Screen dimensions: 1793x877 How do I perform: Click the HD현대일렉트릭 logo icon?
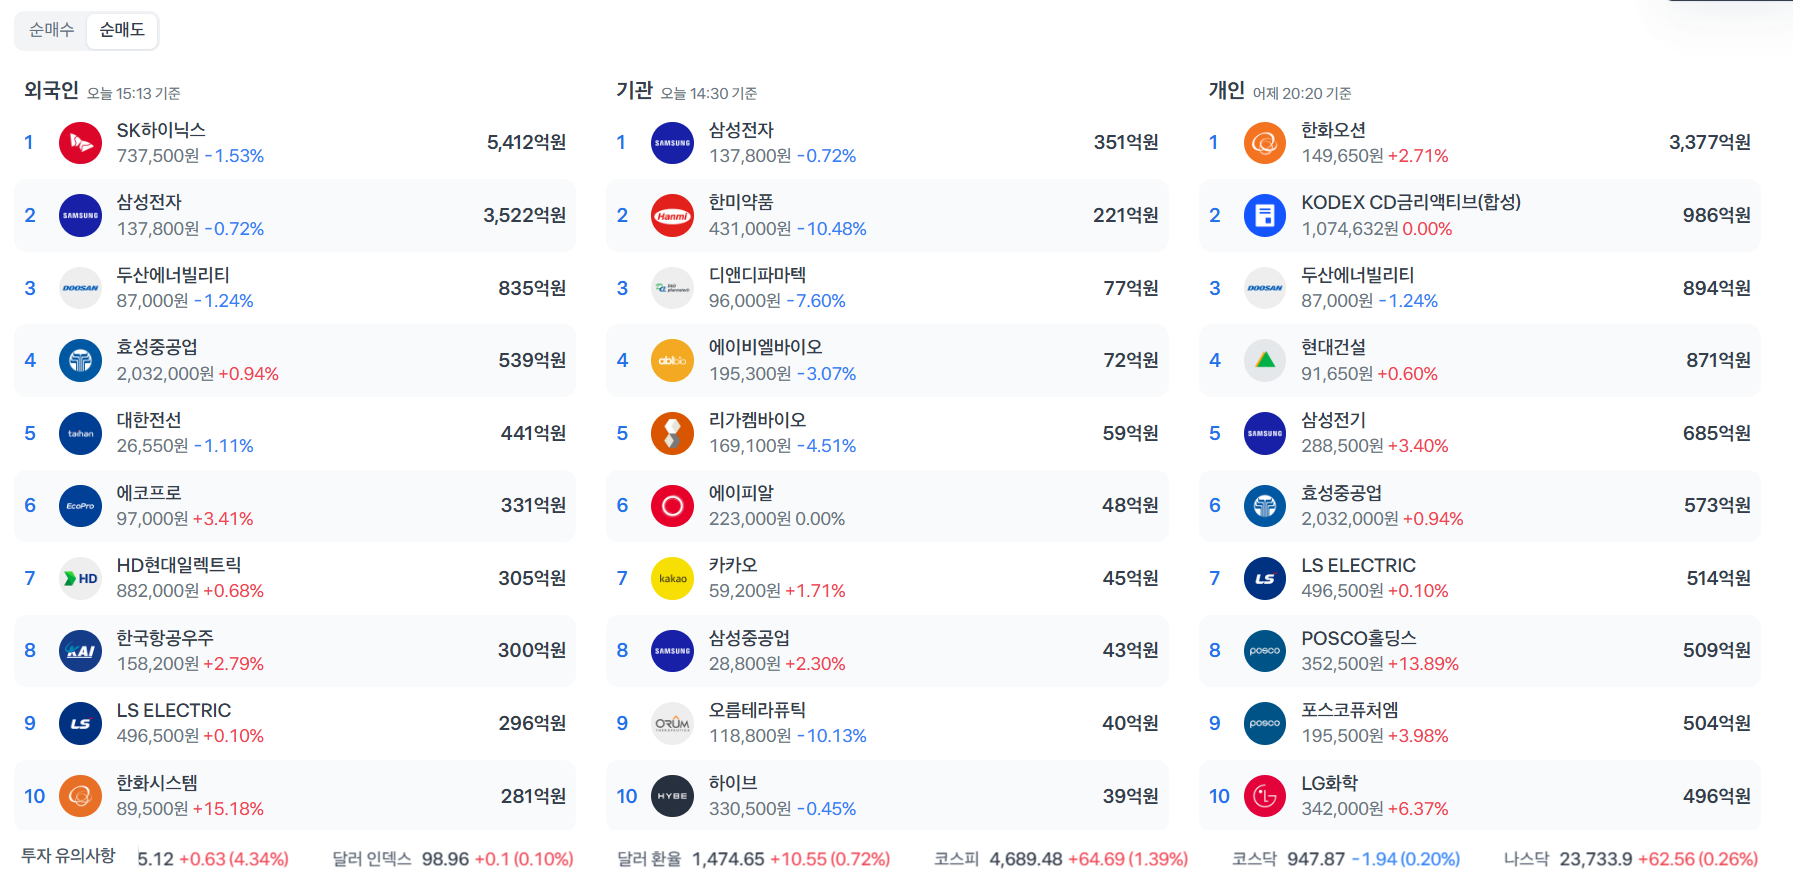[x=80, y=578]
